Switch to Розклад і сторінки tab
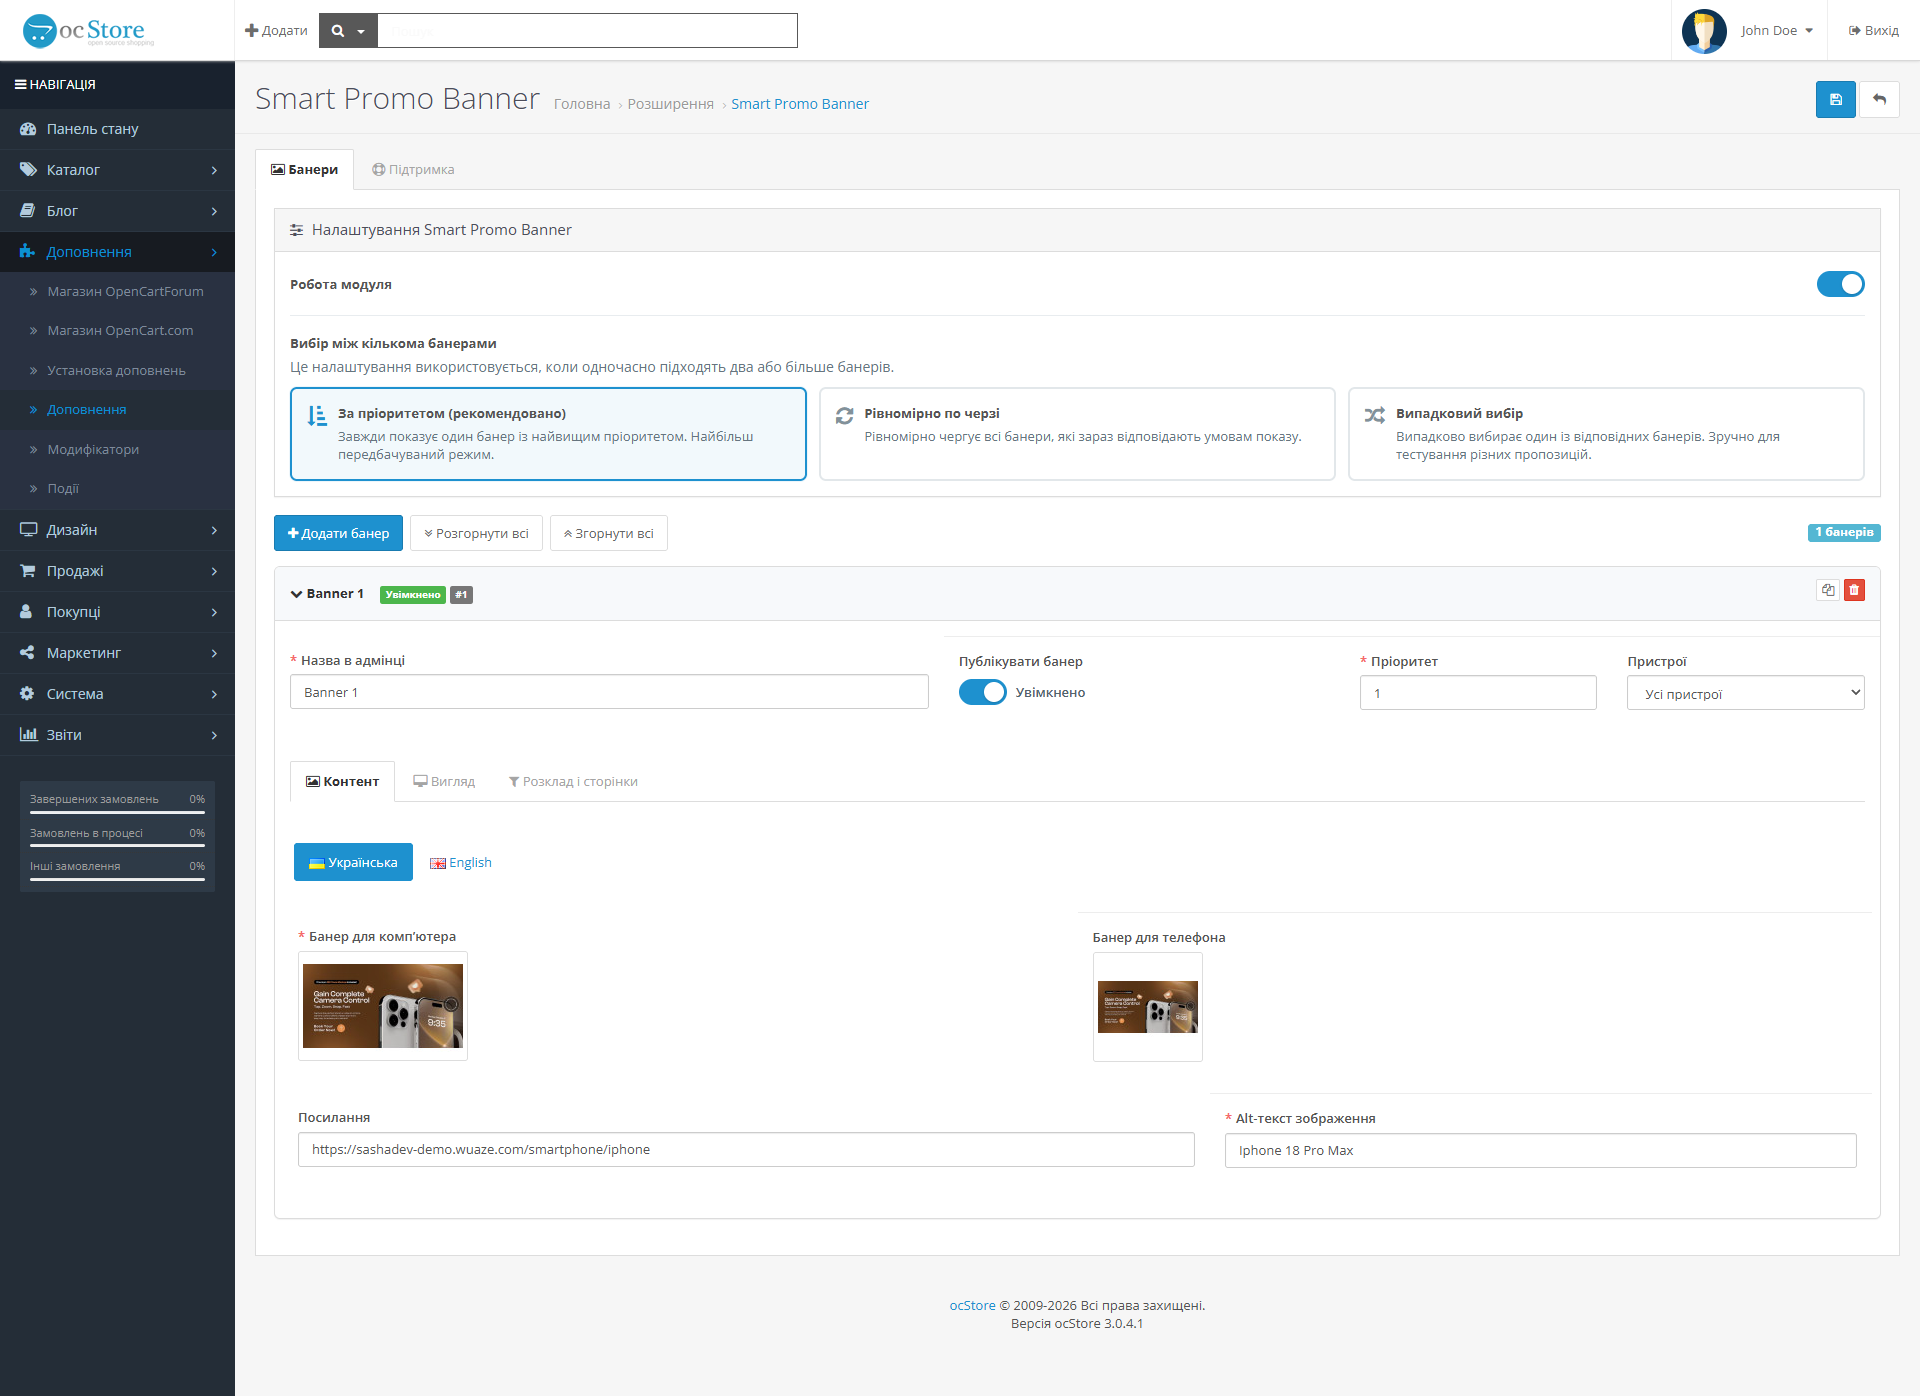Image resolution: width=1920 pixels, height=1396 pixels. coord(573,782)
